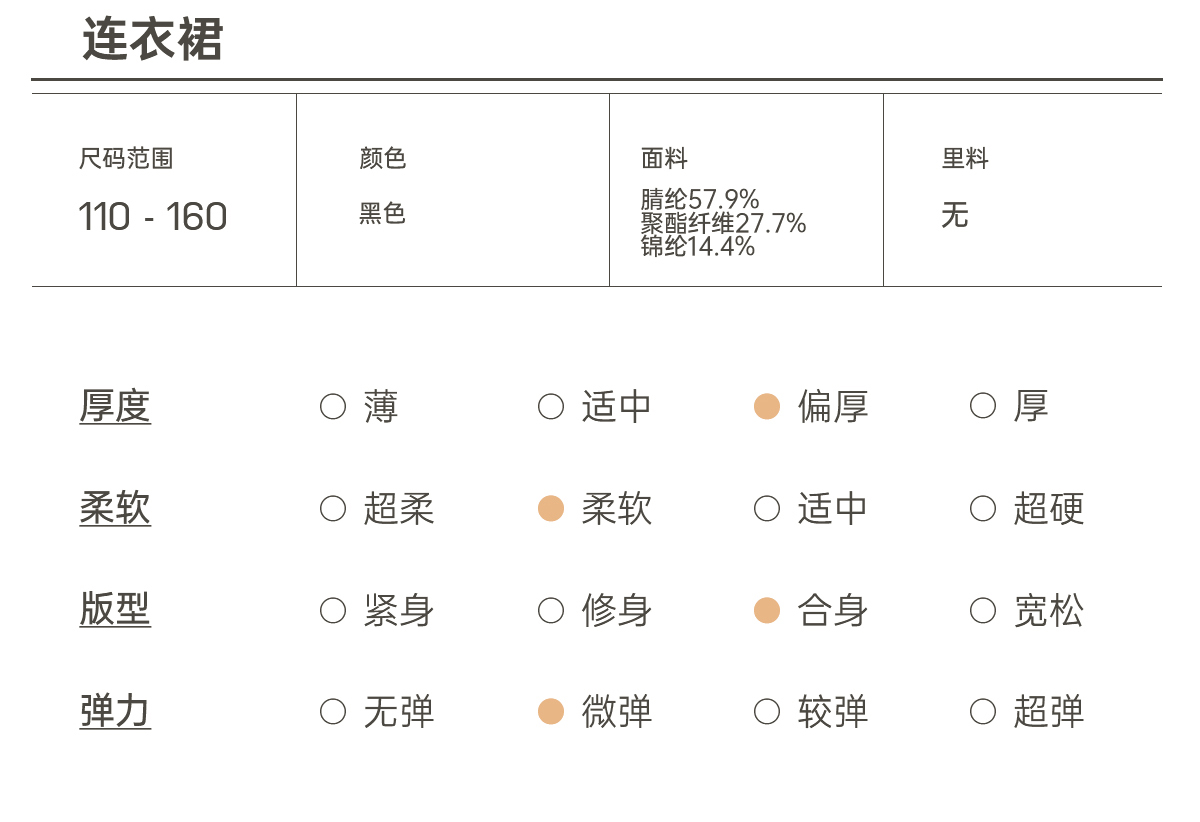1200x822 pixels.
Task: Select 超柔 softness option
Action: 333,509
